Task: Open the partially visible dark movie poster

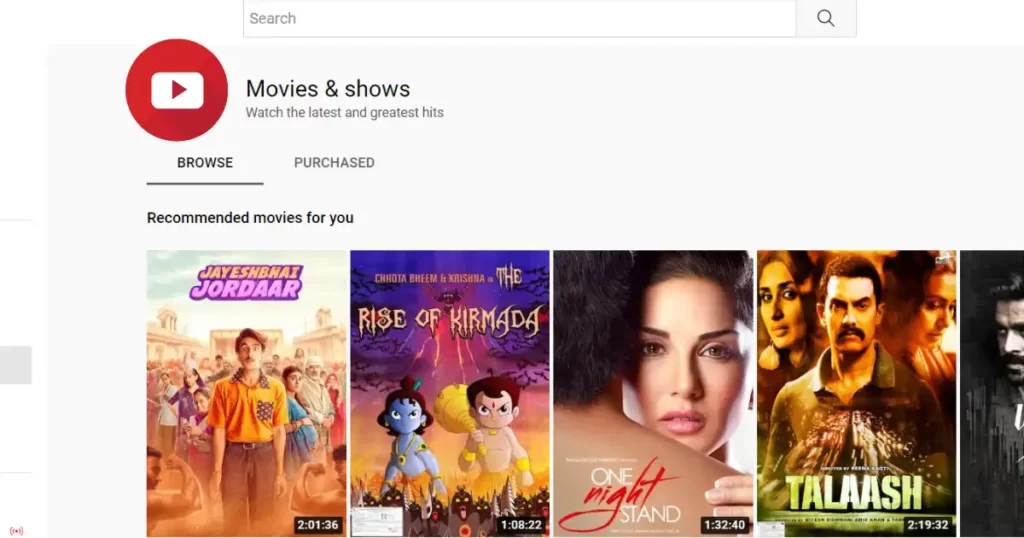Action: (x=992, y=394)
